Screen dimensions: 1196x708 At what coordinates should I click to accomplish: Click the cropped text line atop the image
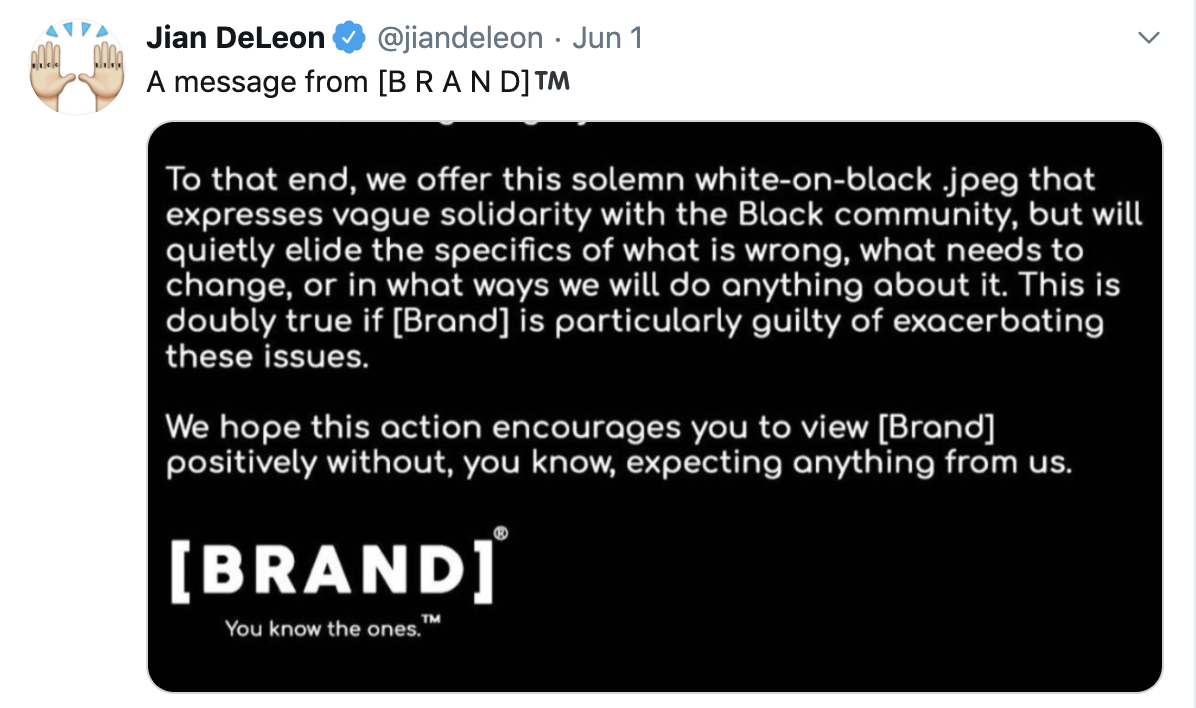[500, 127]
